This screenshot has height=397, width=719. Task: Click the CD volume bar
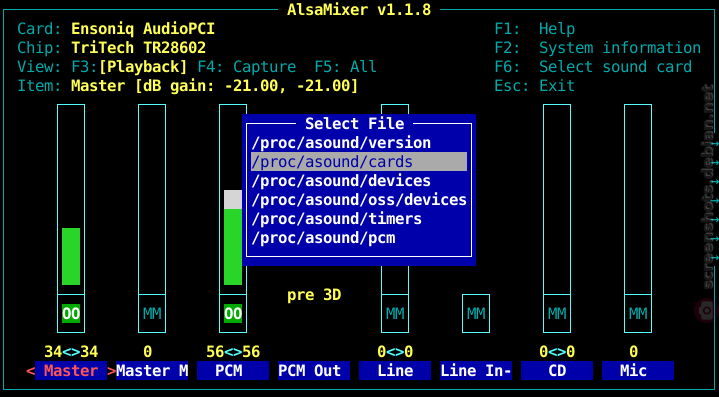click(x=557, y=199)
